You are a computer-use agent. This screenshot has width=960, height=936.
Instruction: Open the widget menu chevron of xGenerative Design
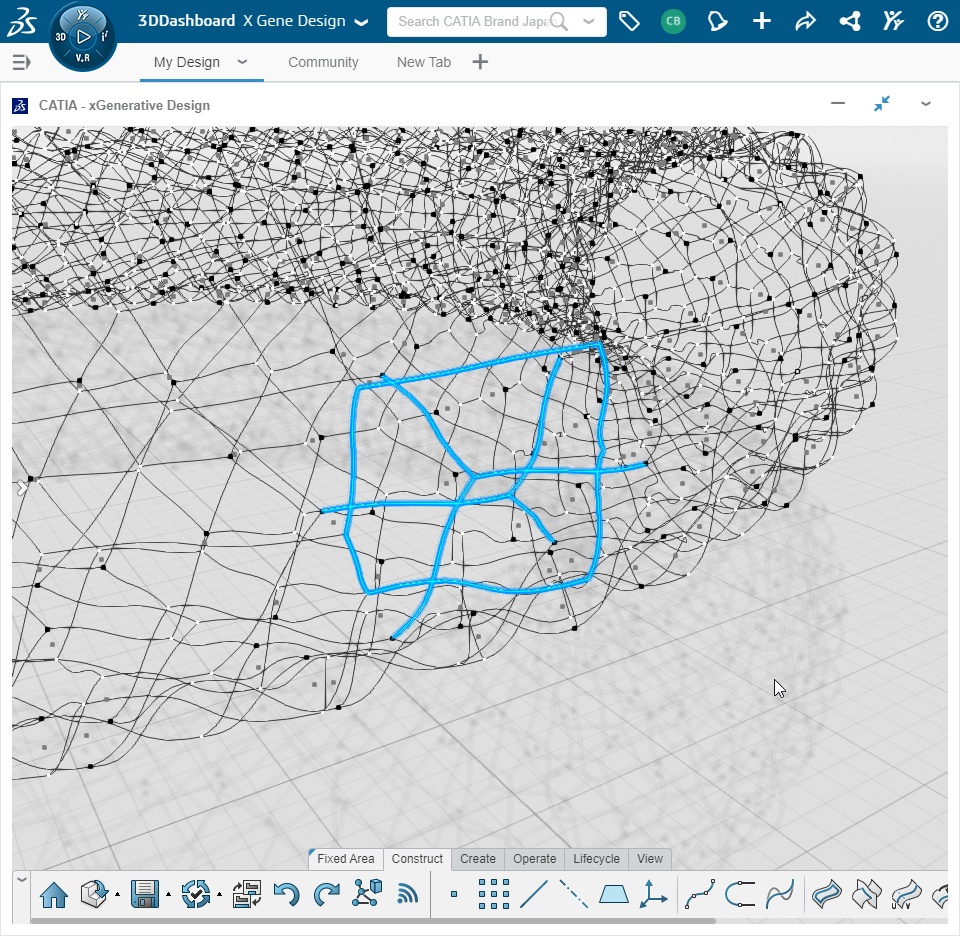point(926,104)
